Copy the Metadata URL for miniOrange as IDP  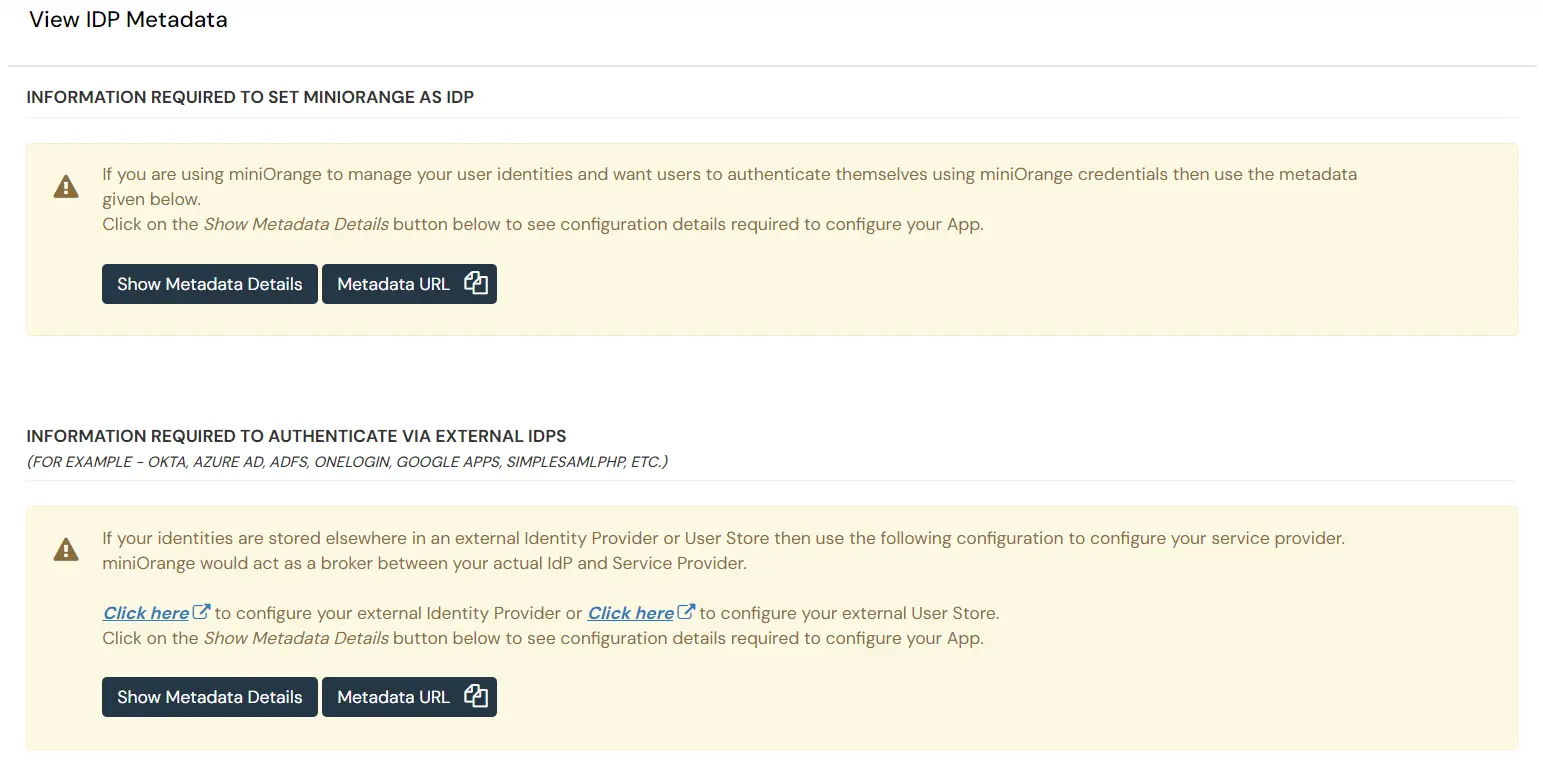click(409, 283)
